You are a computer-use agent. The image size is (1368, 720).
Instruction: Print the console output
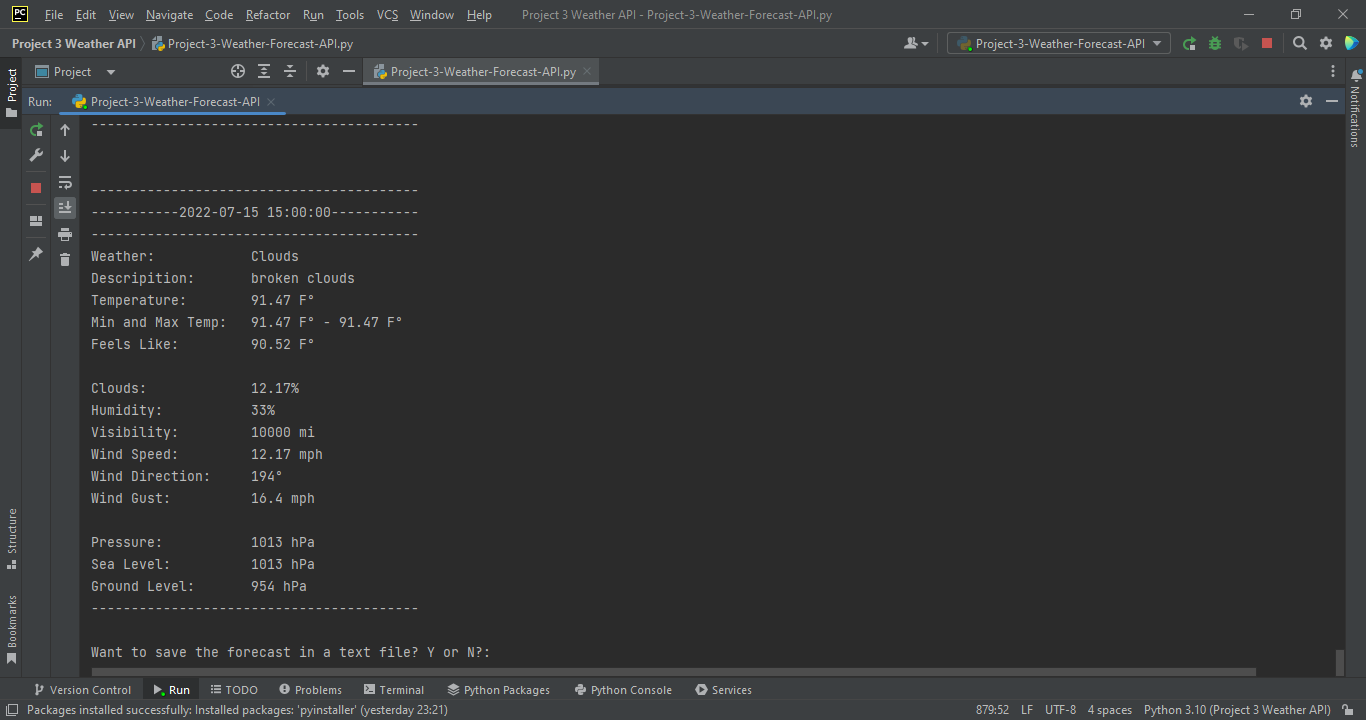coord(65,233)
